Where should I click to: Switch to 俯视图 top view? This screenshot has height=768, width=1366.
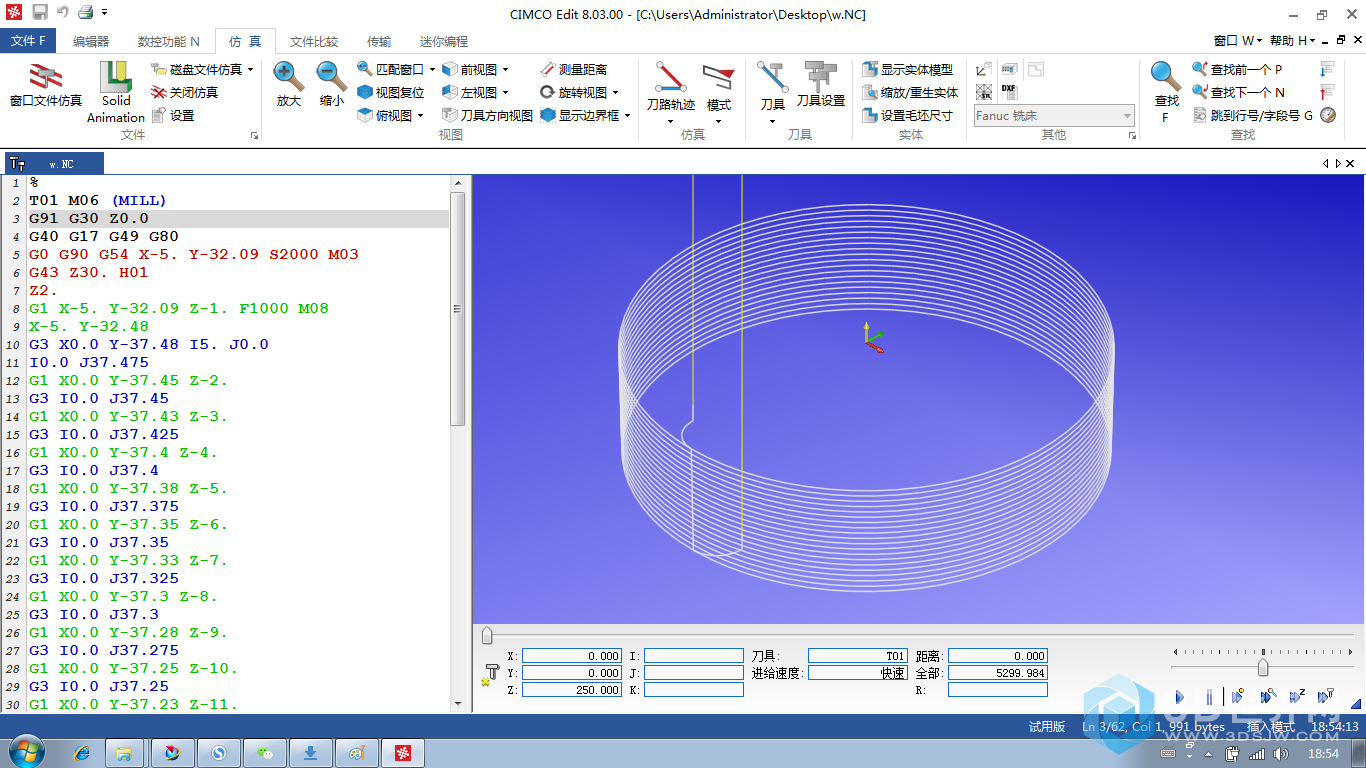(384, 115)
